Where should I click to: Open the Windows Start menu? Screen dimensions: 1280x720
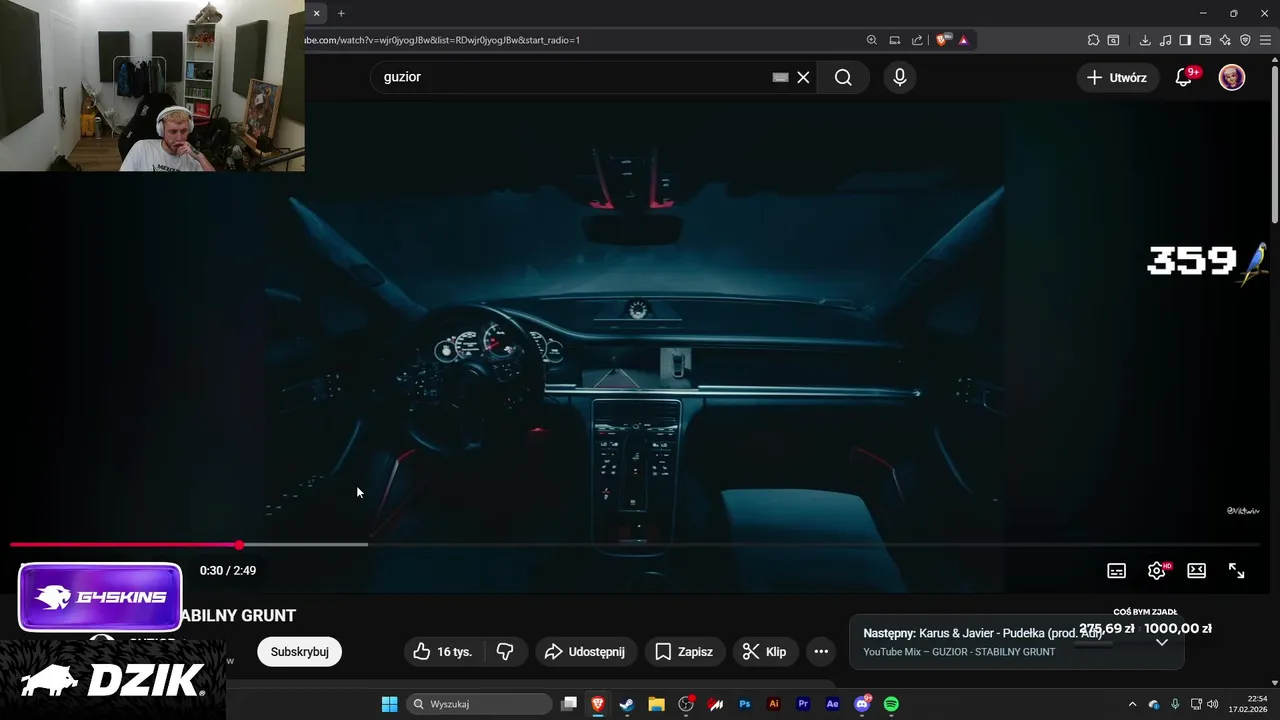click(x=389, y=704)
